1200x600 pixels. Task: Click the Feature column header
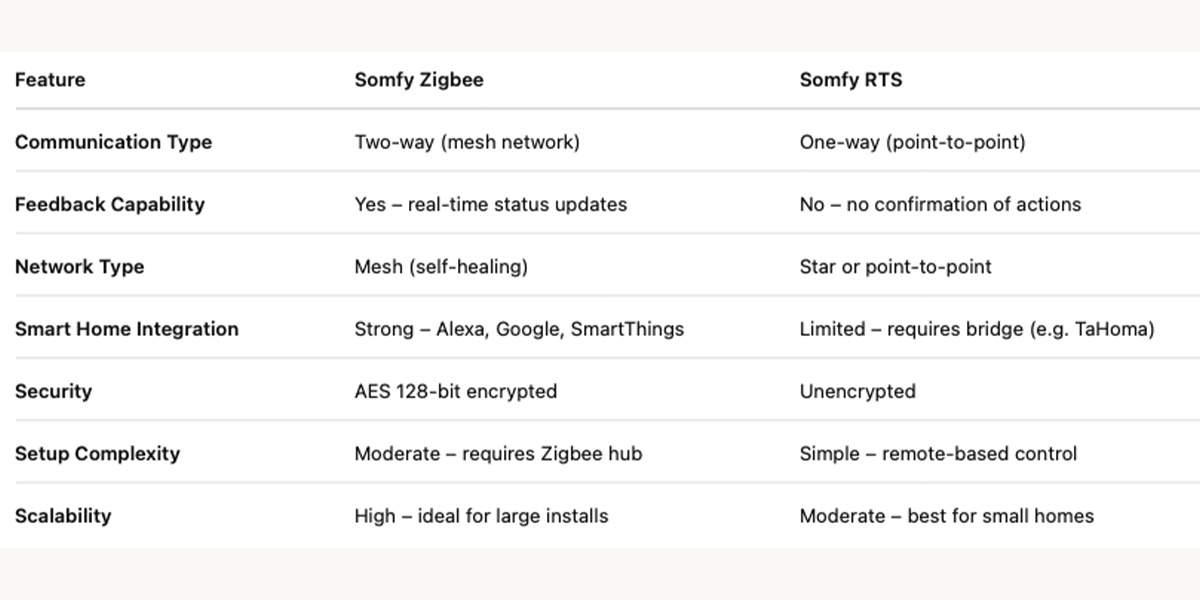coord(50,80)
